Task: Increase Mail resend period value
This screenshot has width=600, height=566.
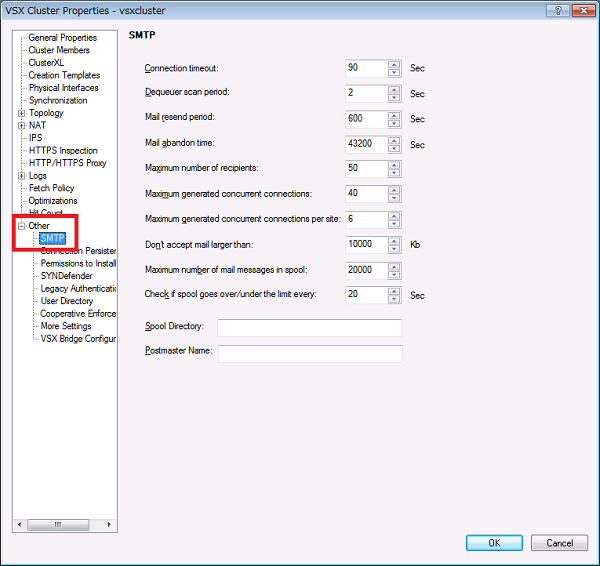Action: point(394,115)
